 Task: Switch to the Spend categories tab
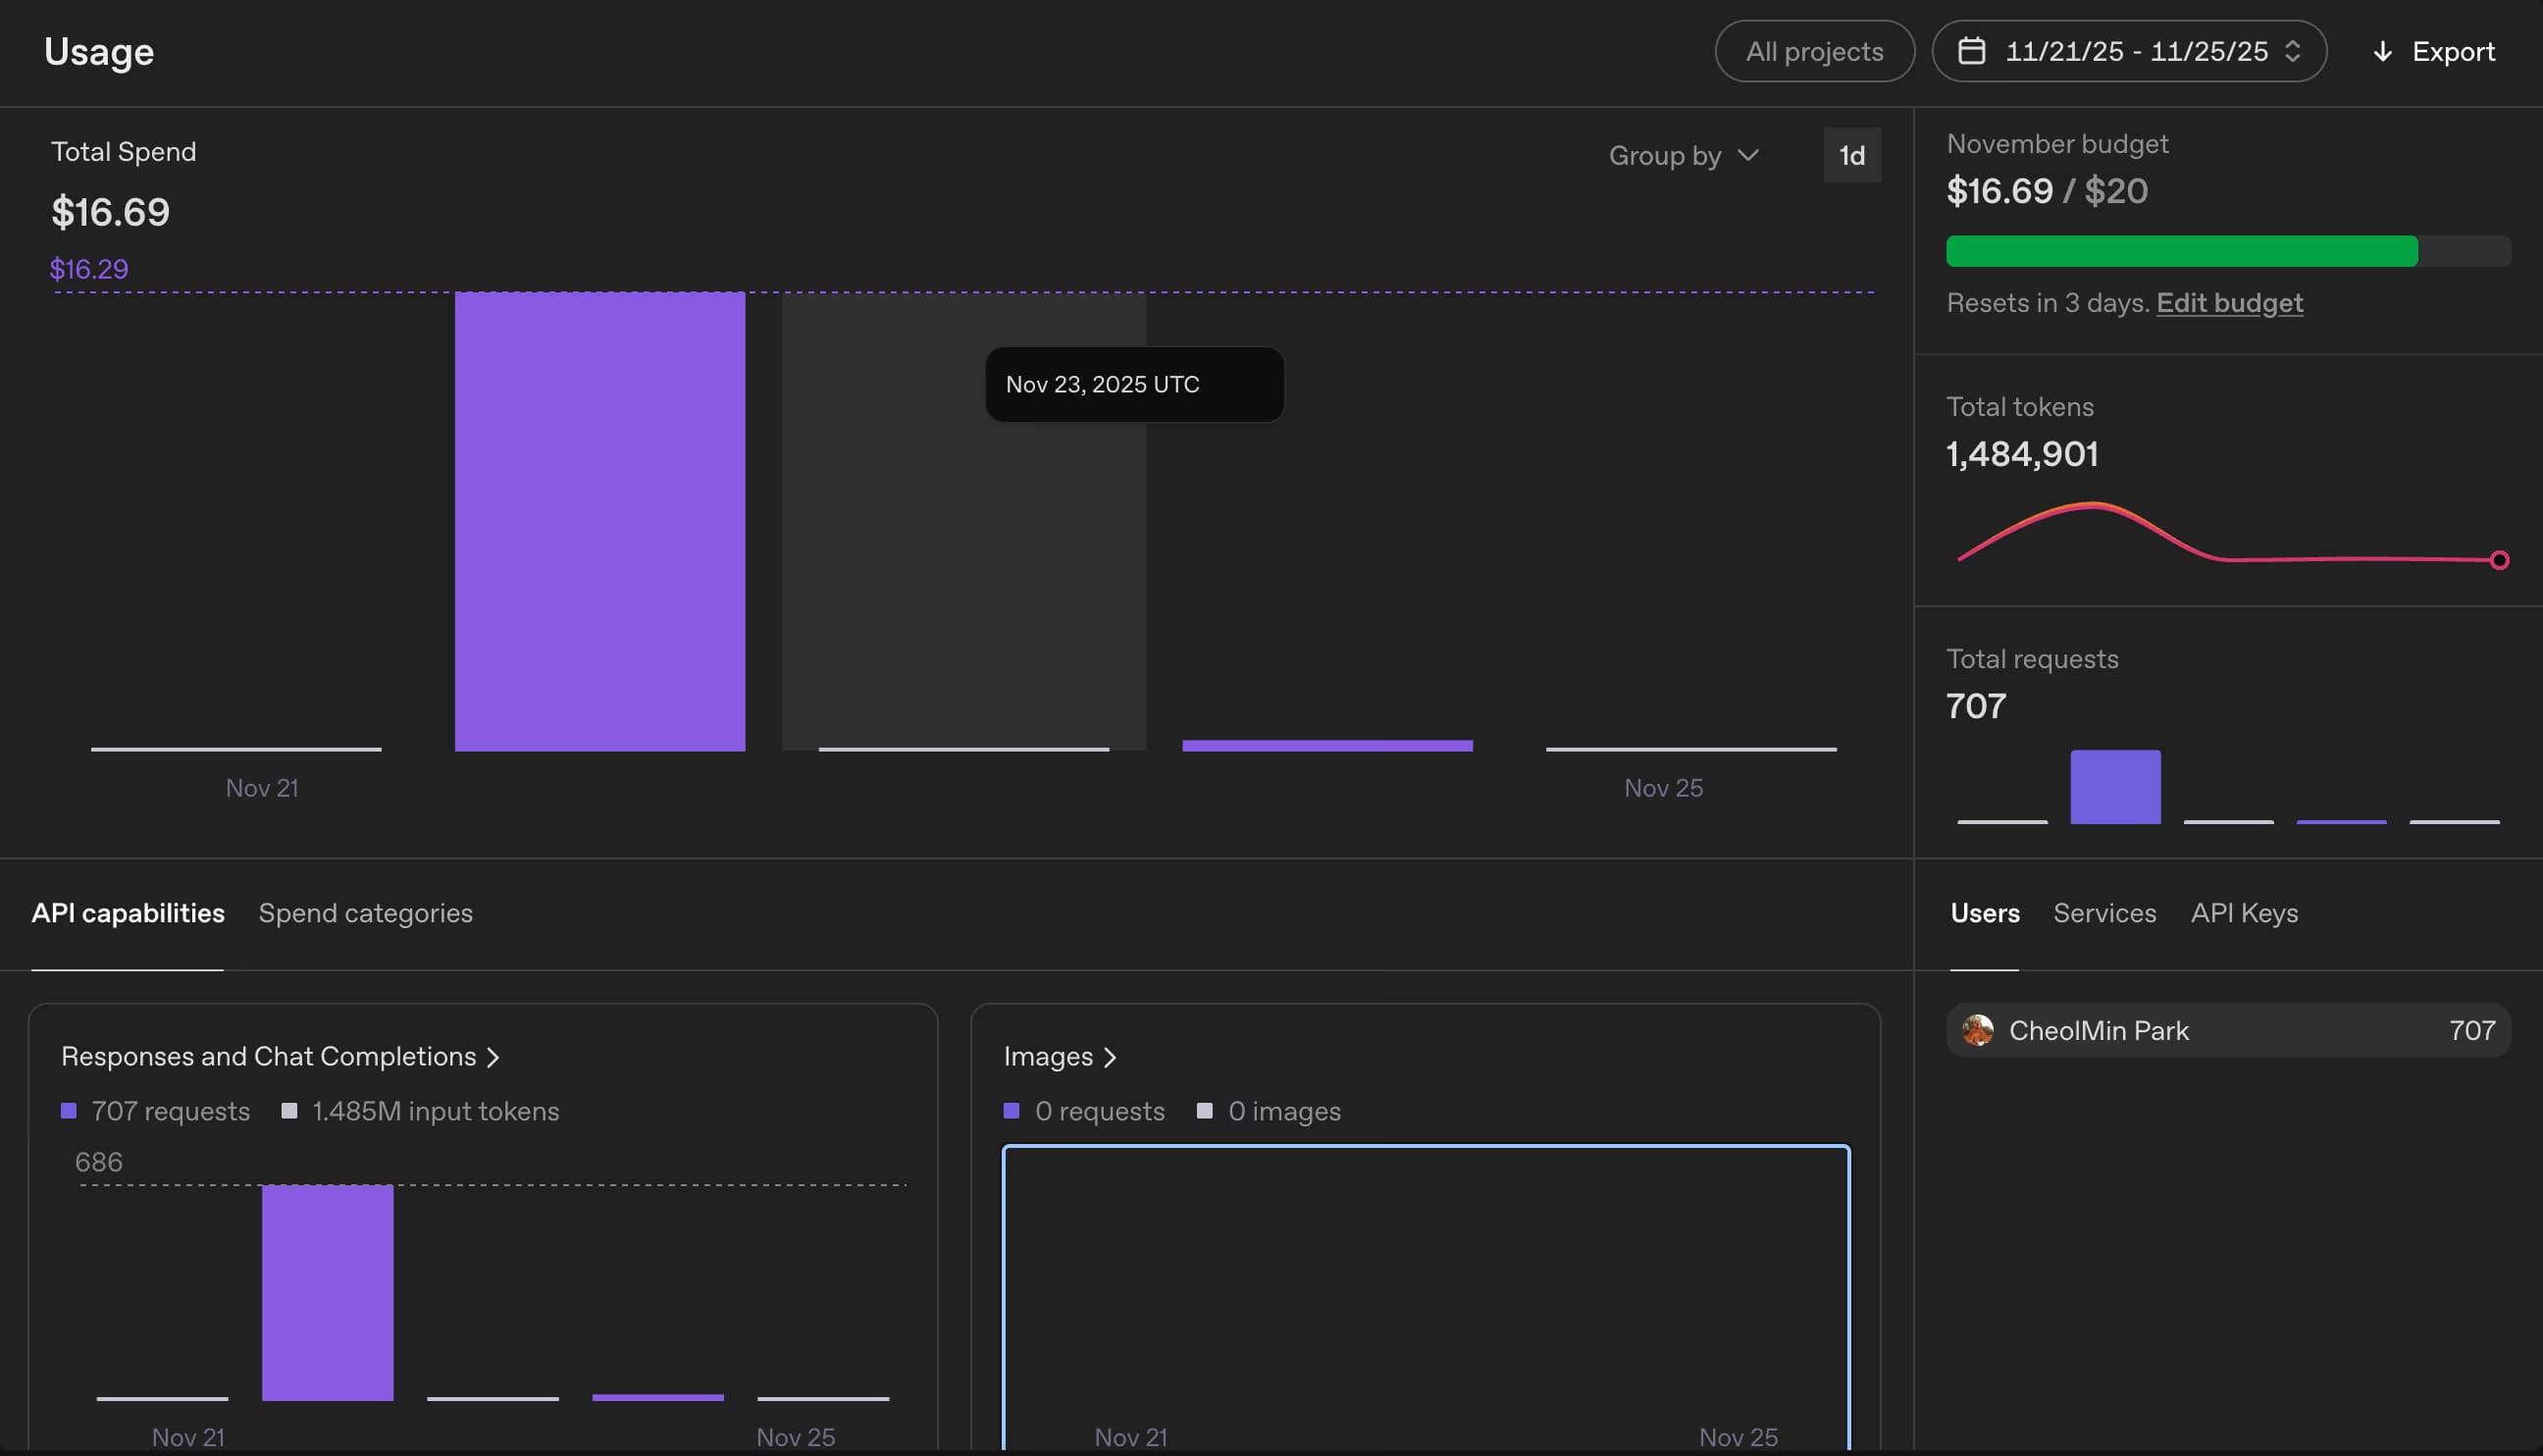pyautogui.click(x=365, y=913)
